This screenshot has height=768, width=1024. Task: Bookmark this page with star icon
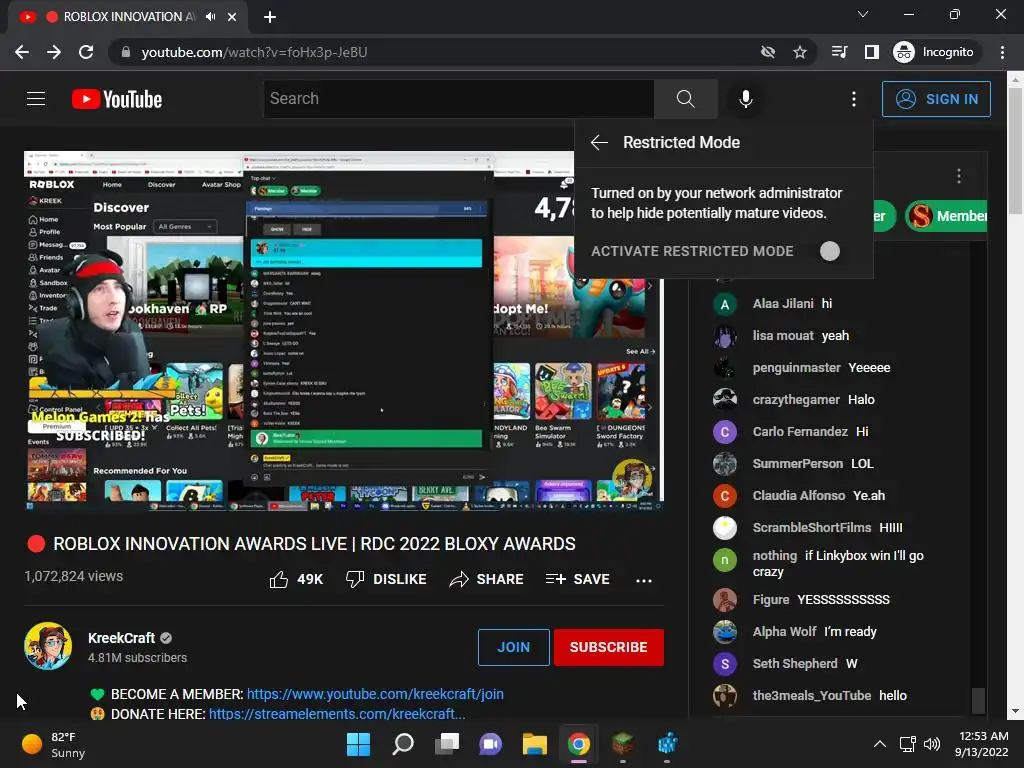coord(799,52)
